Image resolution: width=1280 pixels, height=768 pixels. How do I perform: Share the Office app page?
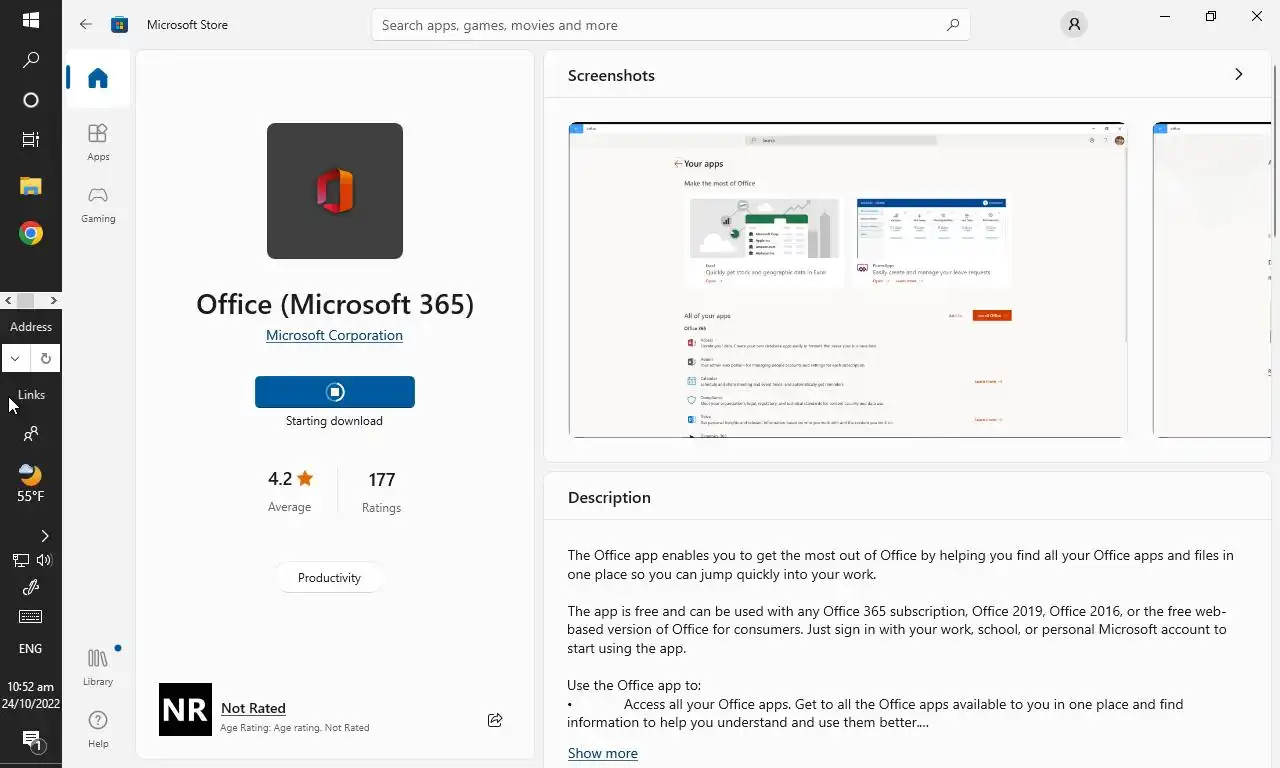pos(495,719)
